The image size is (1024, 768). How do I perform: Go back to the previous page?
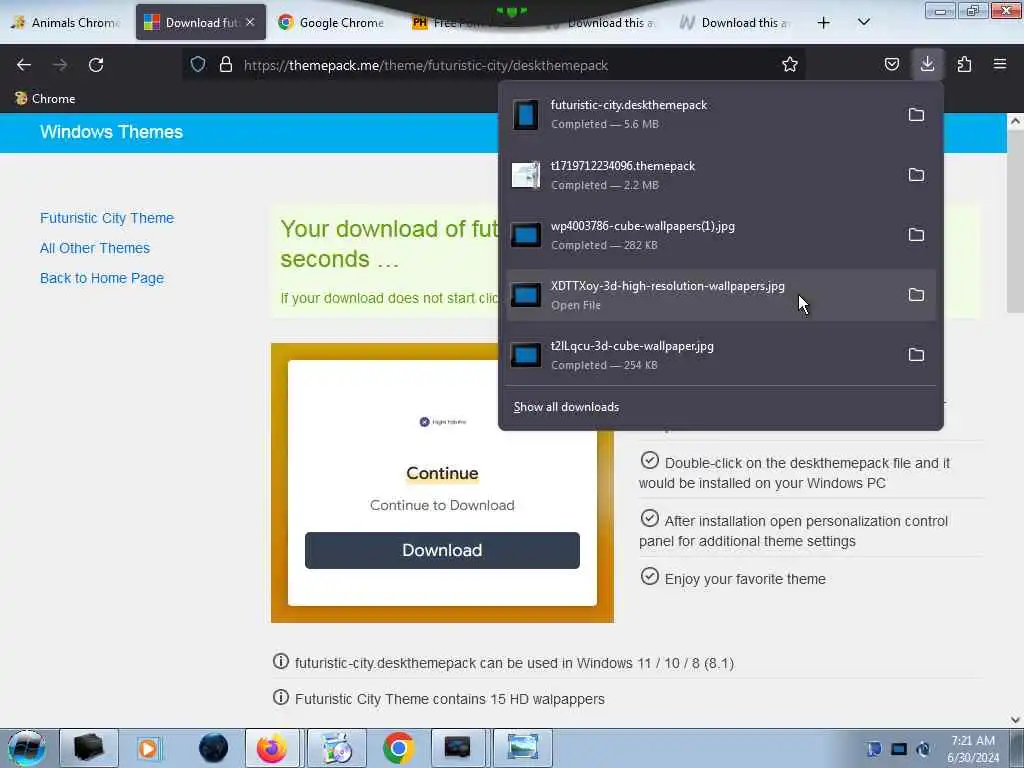pos(24,65)
